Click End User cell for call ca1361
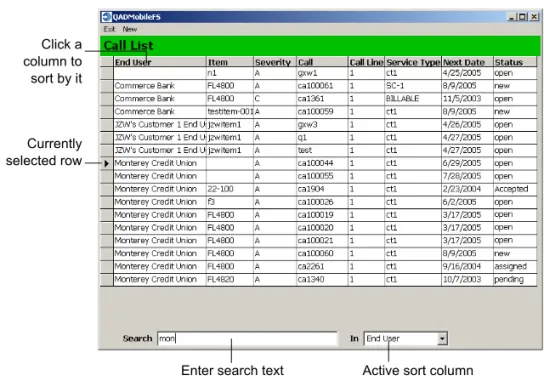This screenshot has height=381, width=544. (160, 99)
